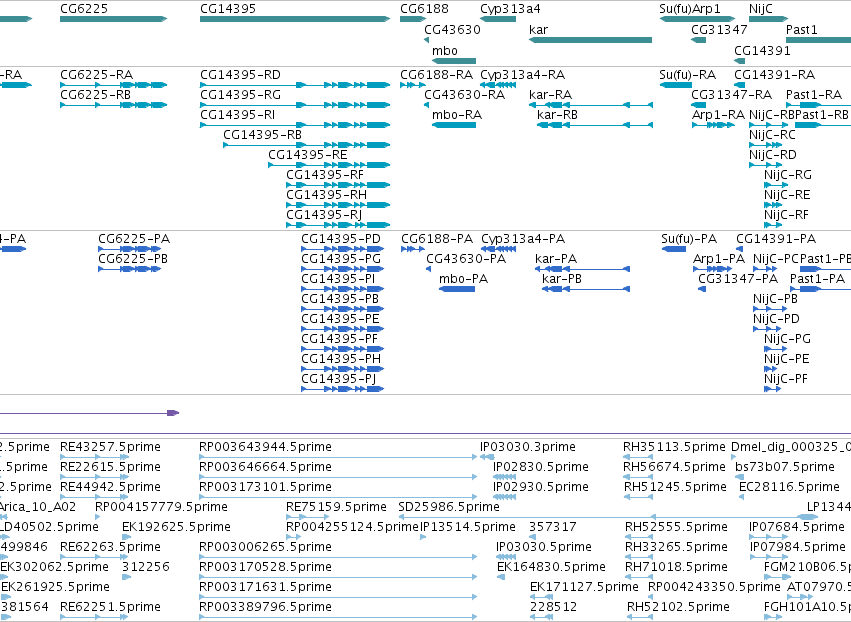Click EST RP003389796.5prime
851x622 pixels.
click(x=265, y=607)
